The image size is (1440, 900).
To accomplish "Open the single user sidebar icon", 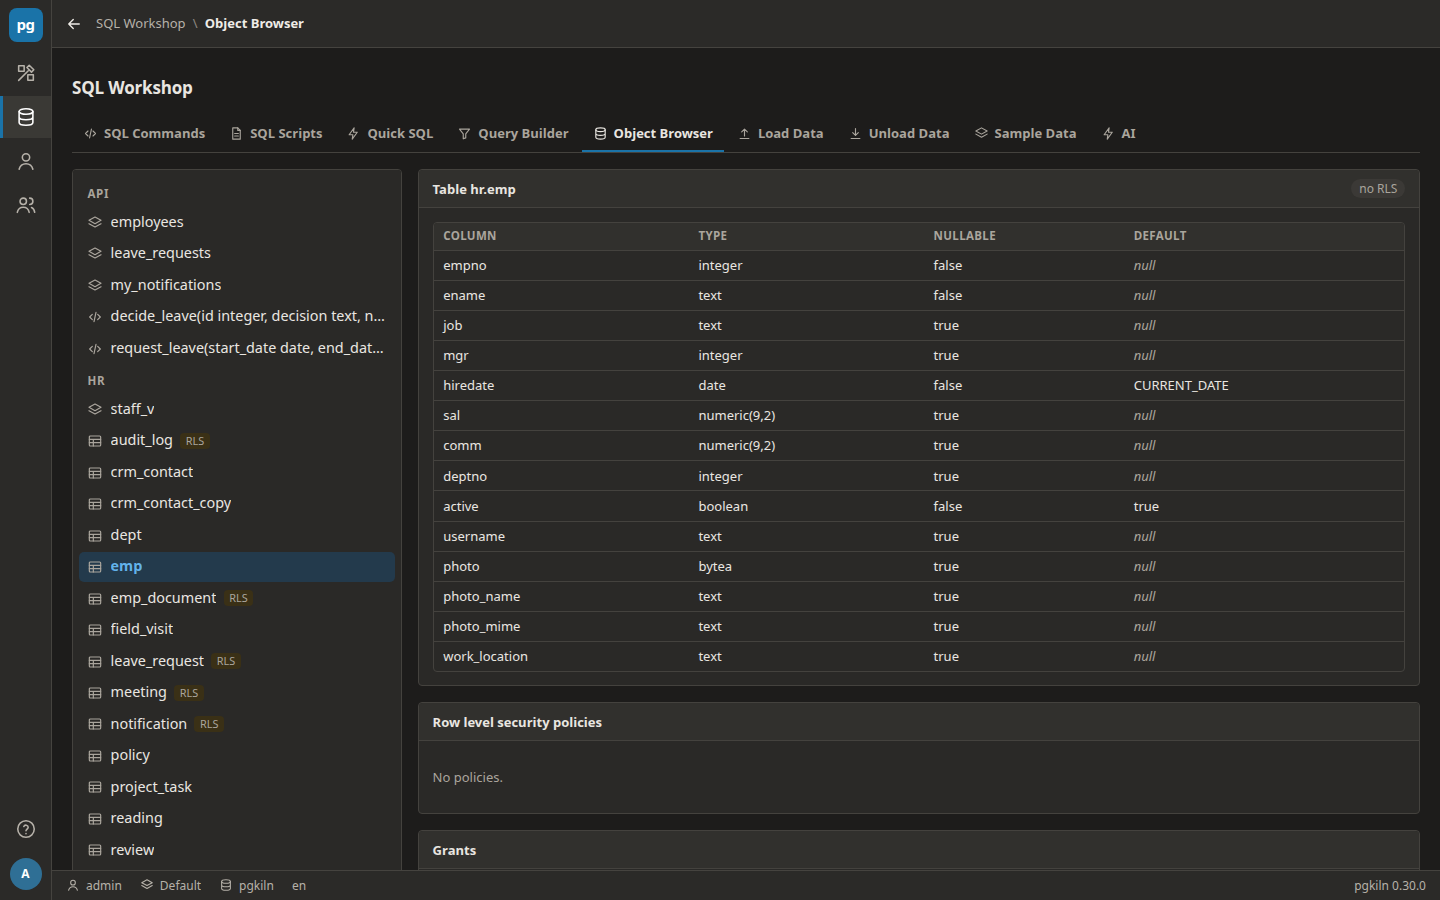I will click(26, 161).
